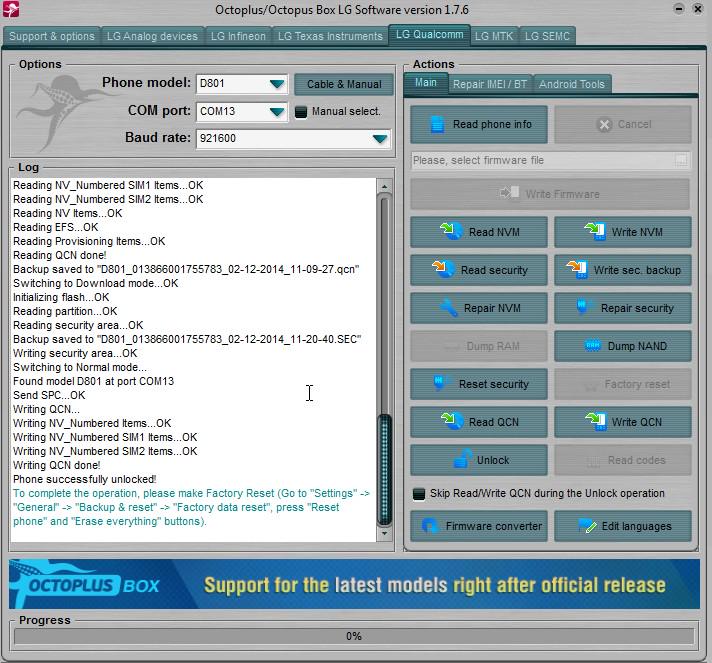Click the log scroll down arrow

tap(384, 533)
